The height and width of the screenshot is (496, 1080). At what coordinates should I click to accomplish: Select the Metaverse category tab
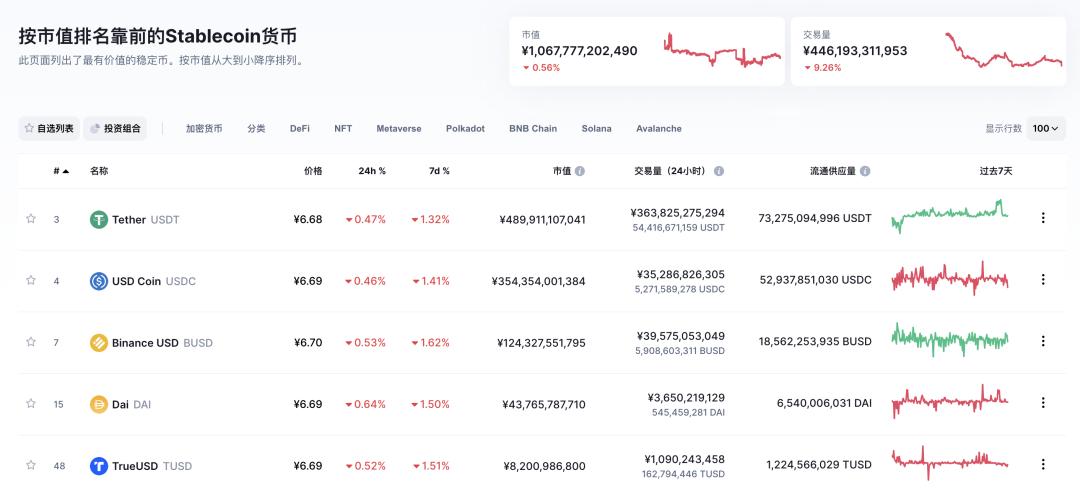[398, 128]
